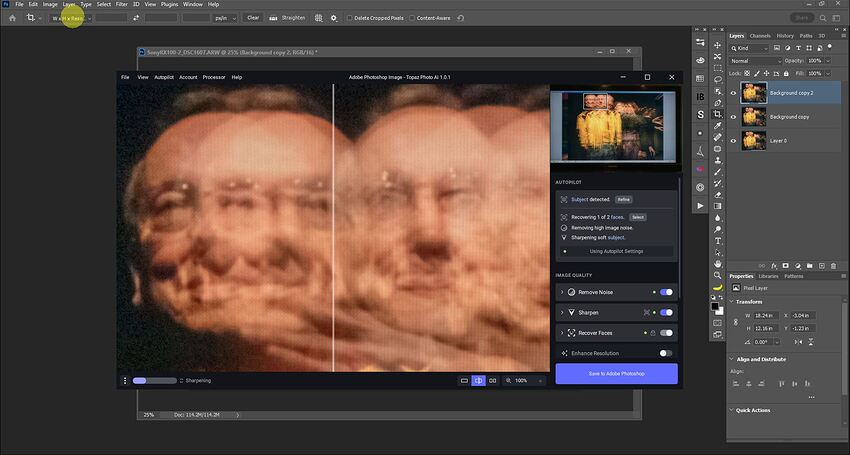This screenshot has width=850, height=455.
Task: Open layer effects fx menu
Action: click(x=774, y=266)
